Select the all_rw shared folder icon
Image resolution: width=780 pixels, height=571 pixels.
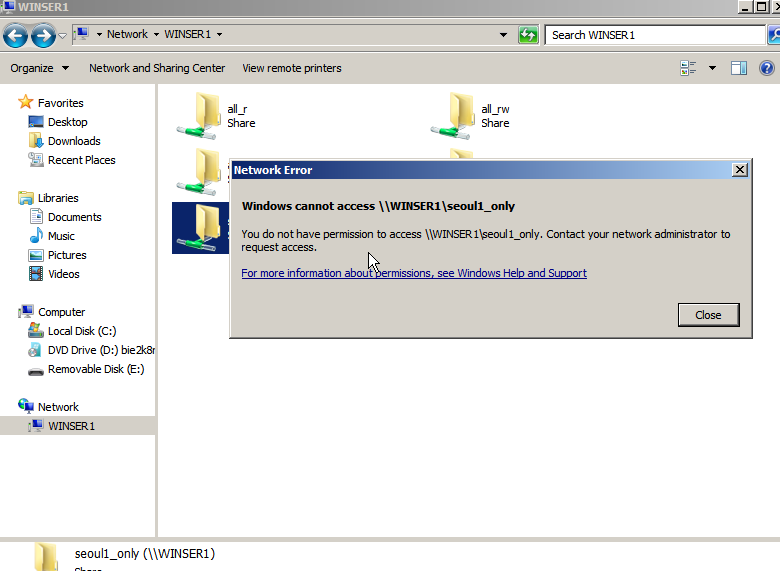453,115
